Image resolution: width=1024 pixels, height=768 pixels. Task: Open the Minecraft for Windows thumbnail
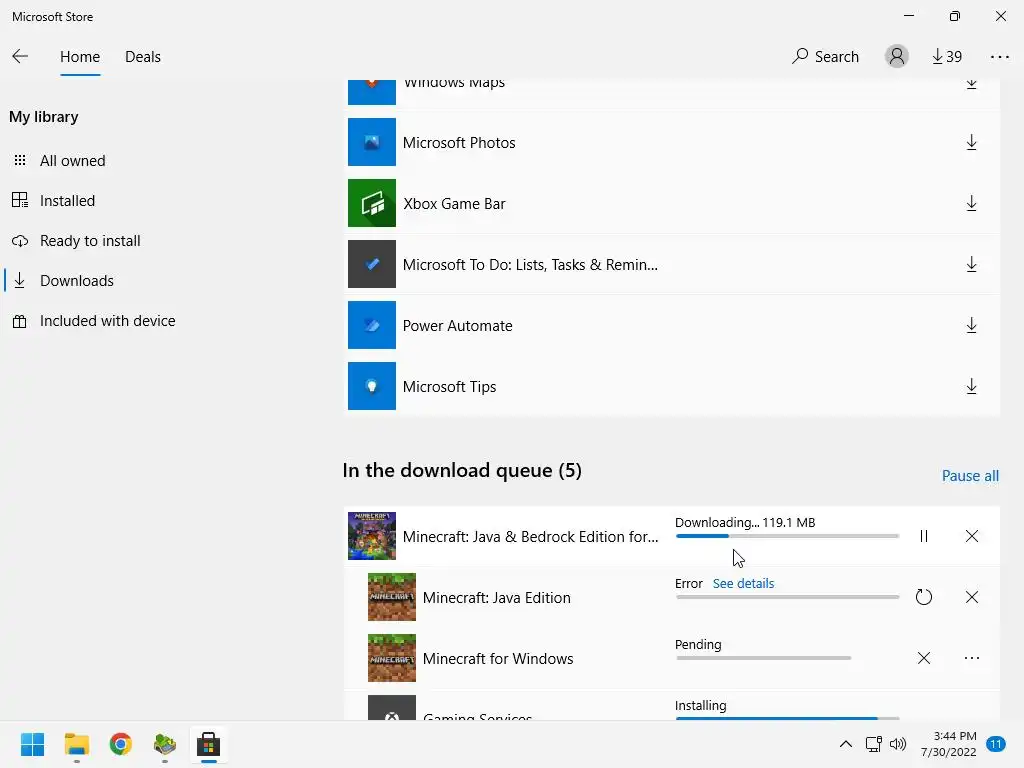pos(392,658)
